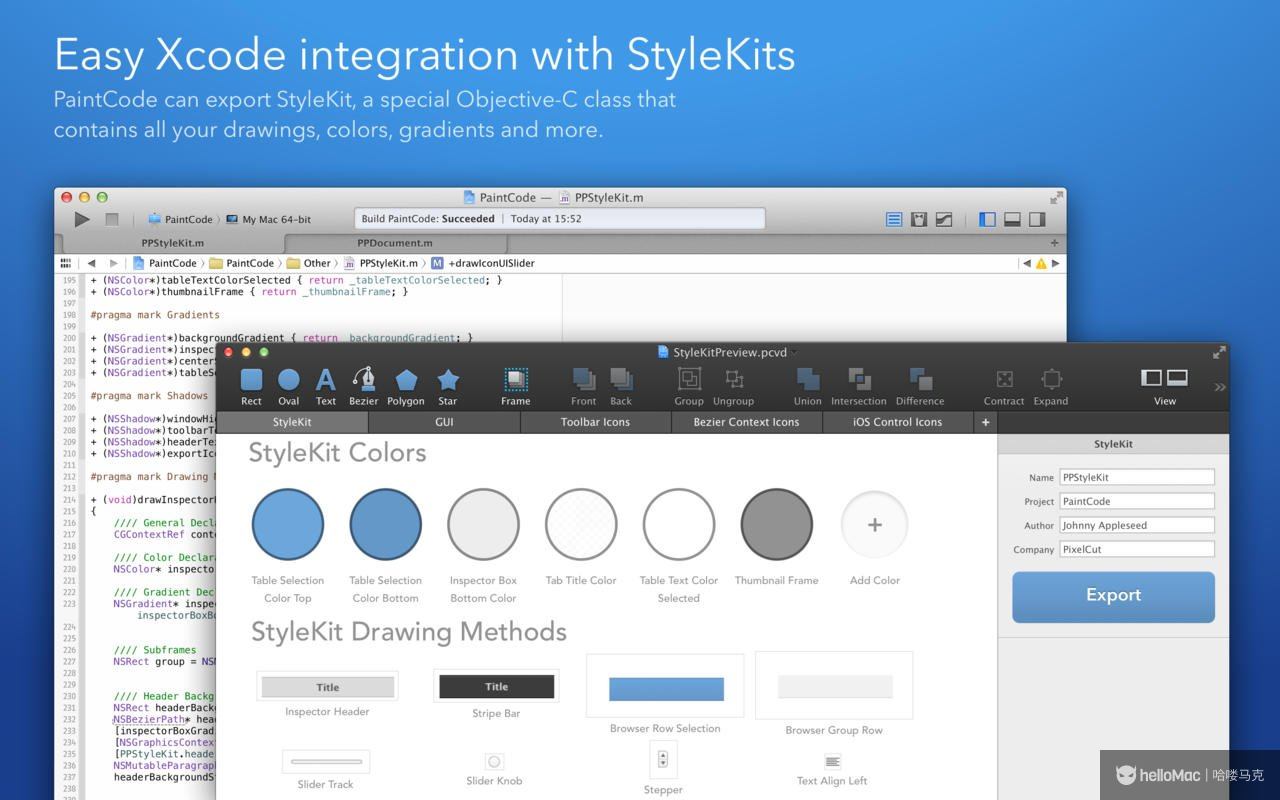Click the Stepper control preview
Image resolution: width=1280 pixels, height=800 pixels.
662,760
